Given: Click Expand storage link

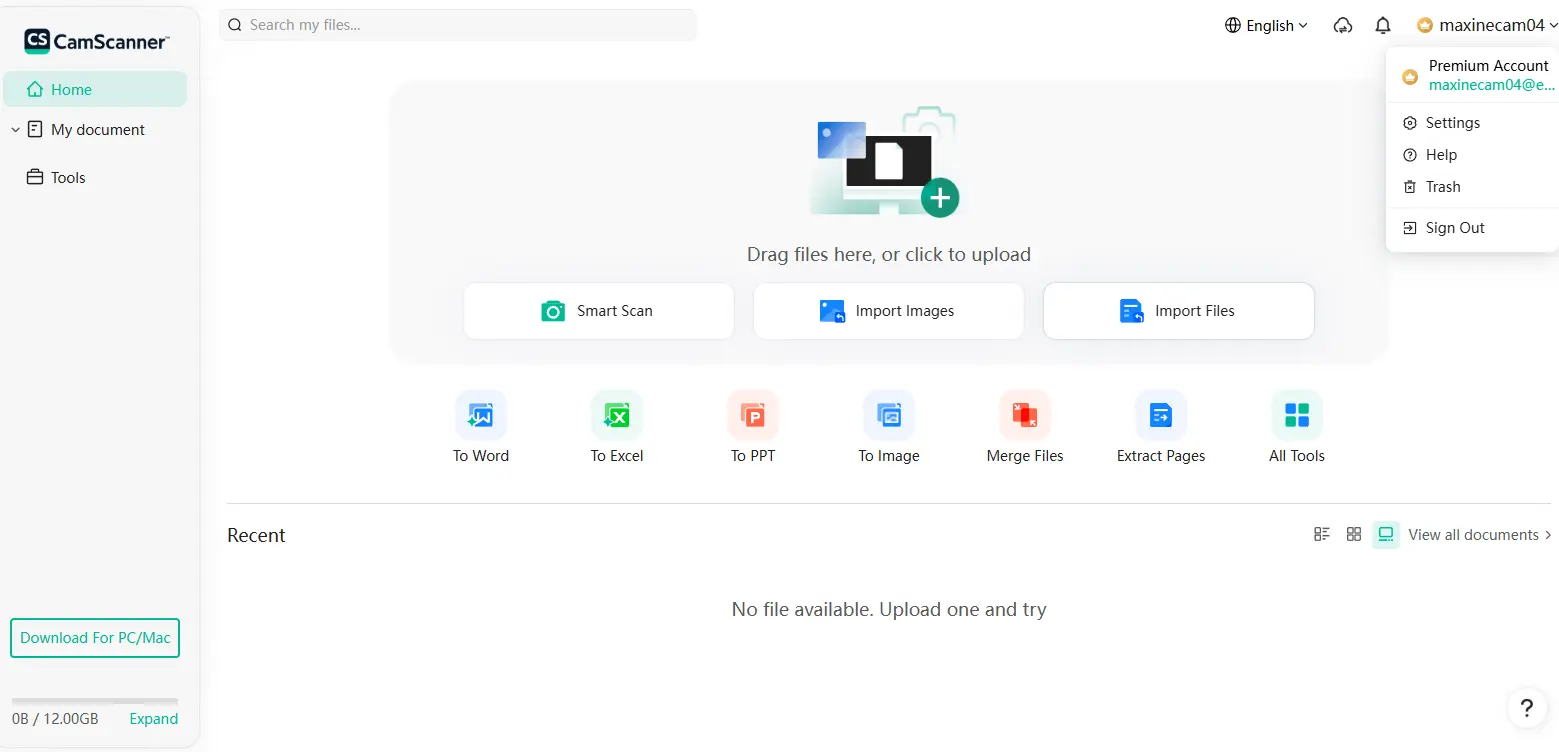Looking at the screenshot, I should (x=154, y=719).
